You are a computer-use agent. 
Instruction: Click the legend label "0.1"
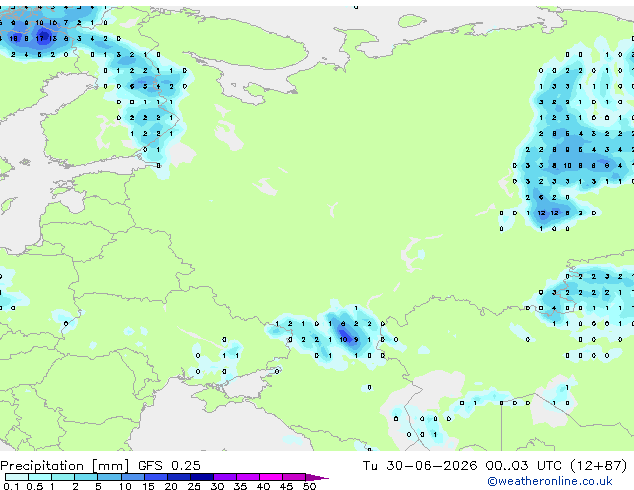coord(11,486)
